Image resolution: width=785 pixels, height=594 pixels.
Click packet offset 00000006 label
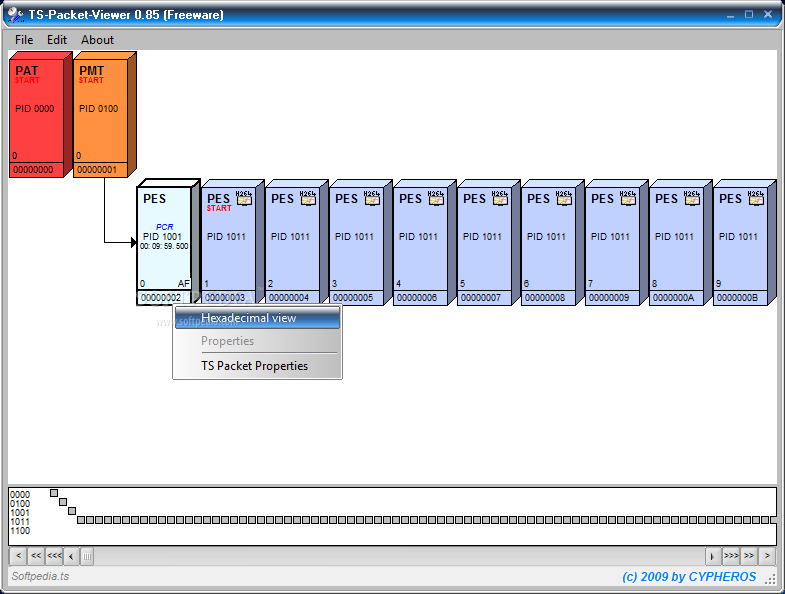click(417, 298)
